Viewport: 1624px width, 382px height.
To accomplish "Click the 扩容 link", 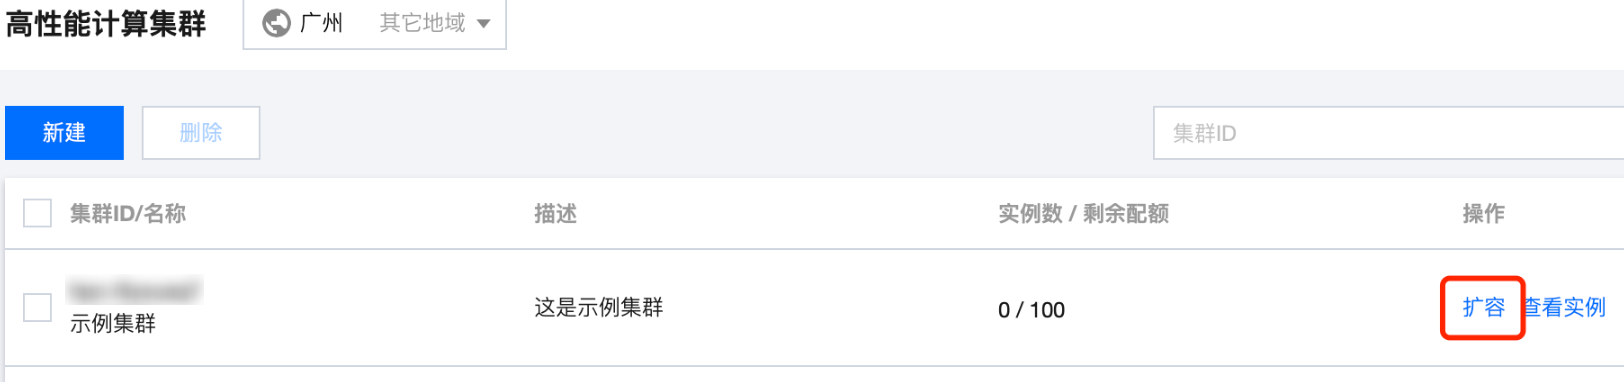I will click(1483, 307).
